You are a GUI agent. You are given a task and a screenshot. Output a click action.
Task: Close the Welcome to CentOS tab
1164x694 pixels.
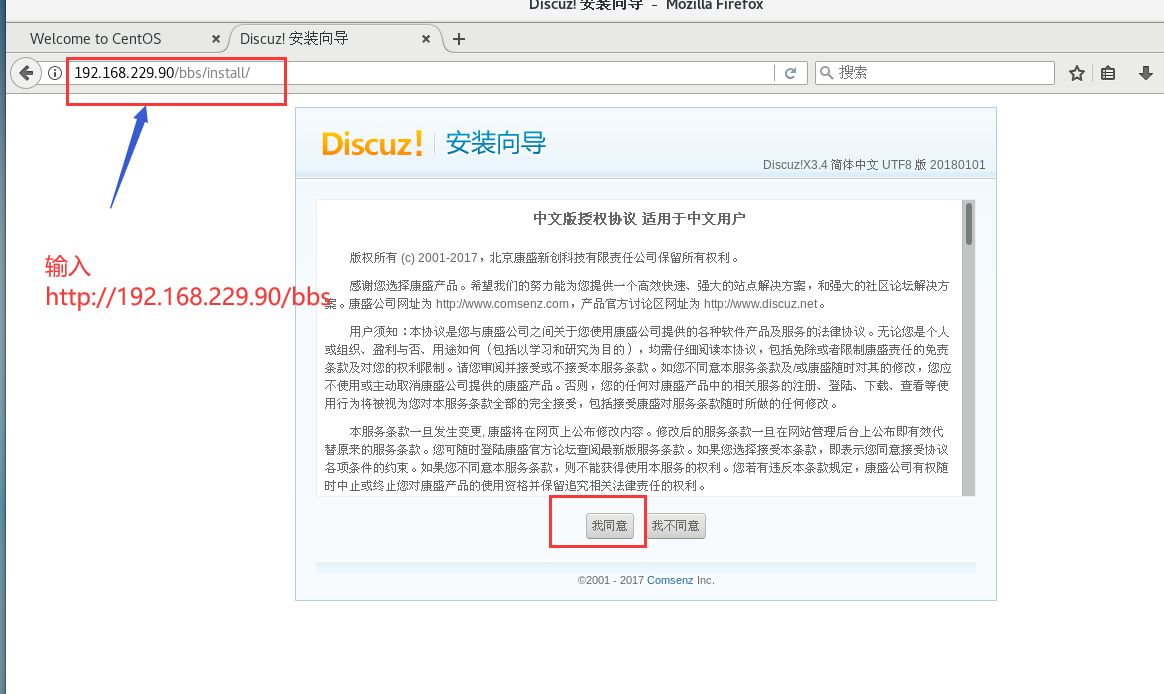click(x=216, y=39)
